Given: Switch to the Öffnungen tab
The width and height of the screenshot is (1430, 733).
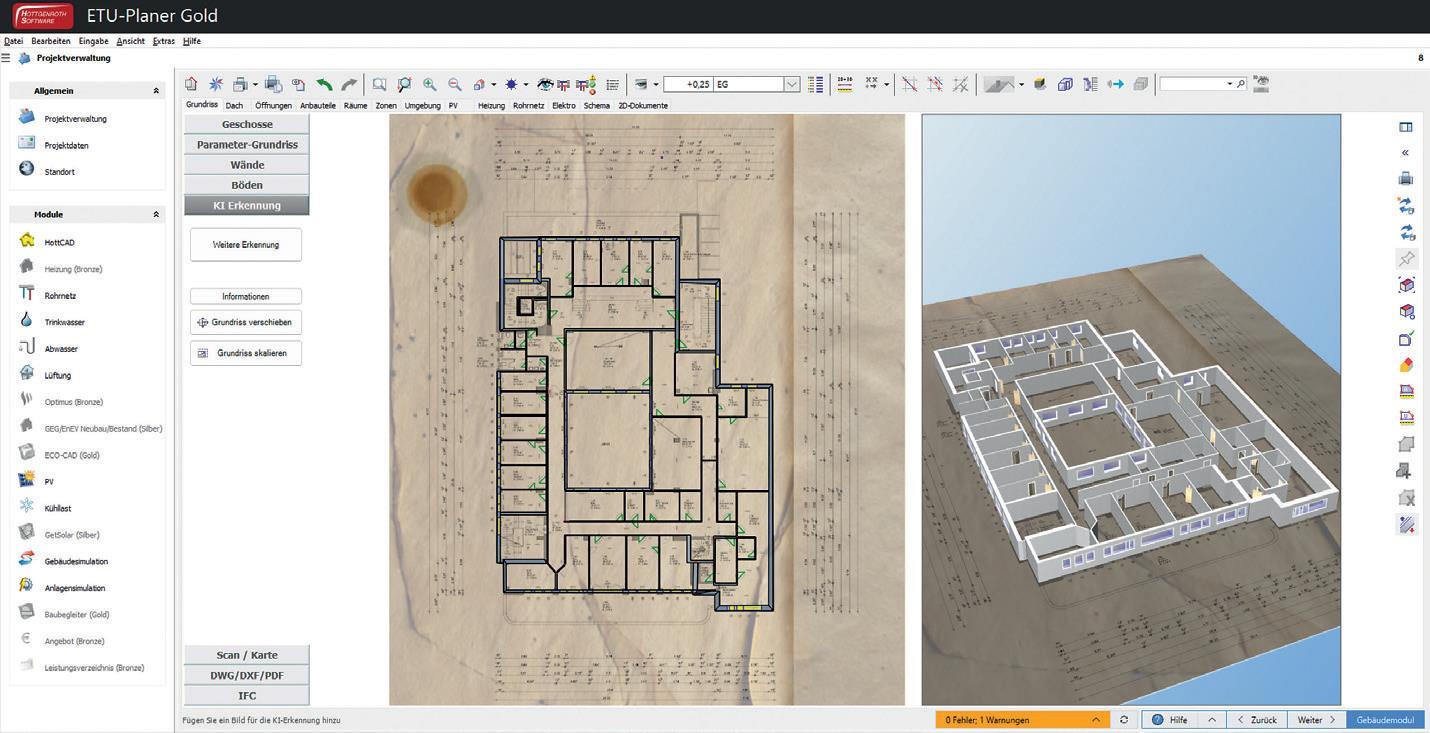Looking at the screenshot, I should pos(273,105).
